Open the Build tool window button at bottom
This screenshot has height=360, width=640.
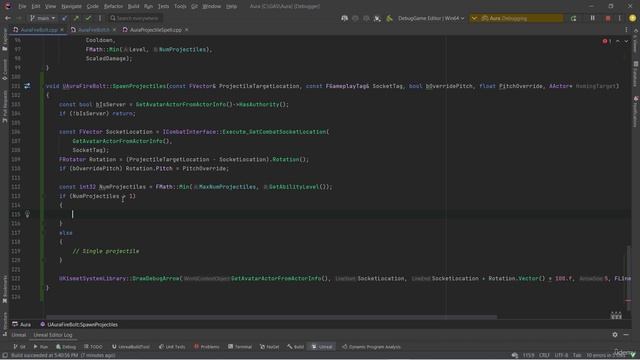[x=296, y=347]
